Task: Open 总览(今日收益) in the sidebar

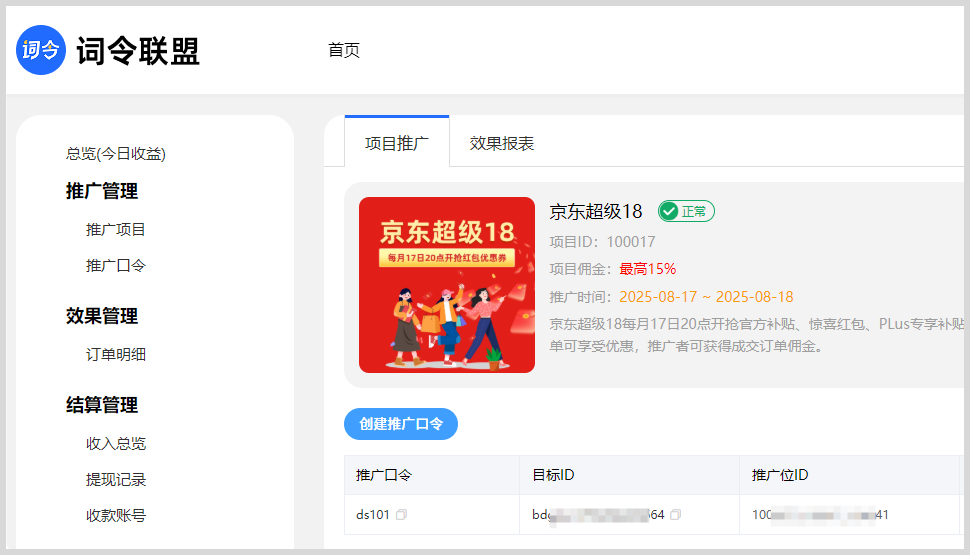Action: point(116,153)
